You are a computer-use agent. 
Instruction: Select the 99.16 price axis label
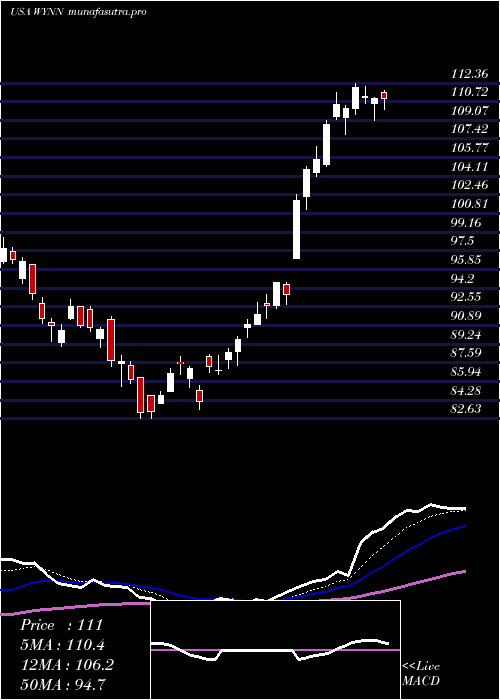[467, 223]
